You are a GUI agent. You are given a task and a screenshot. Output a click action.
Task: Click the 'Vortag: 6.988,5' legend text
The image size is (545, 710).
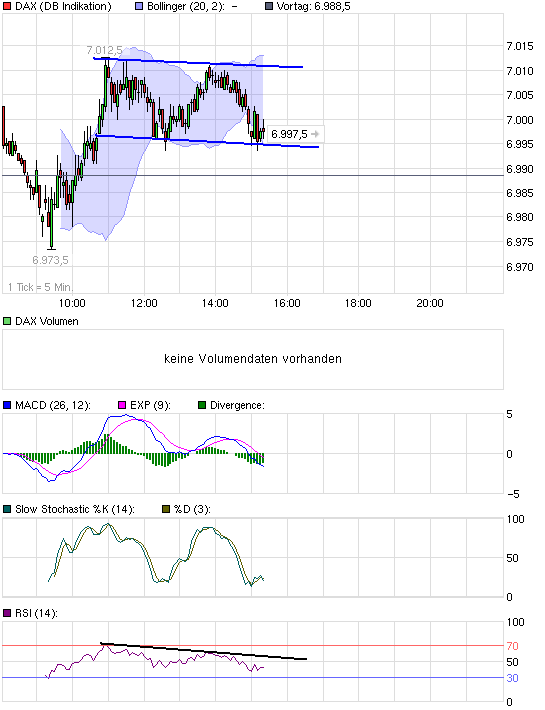(313, 6)
